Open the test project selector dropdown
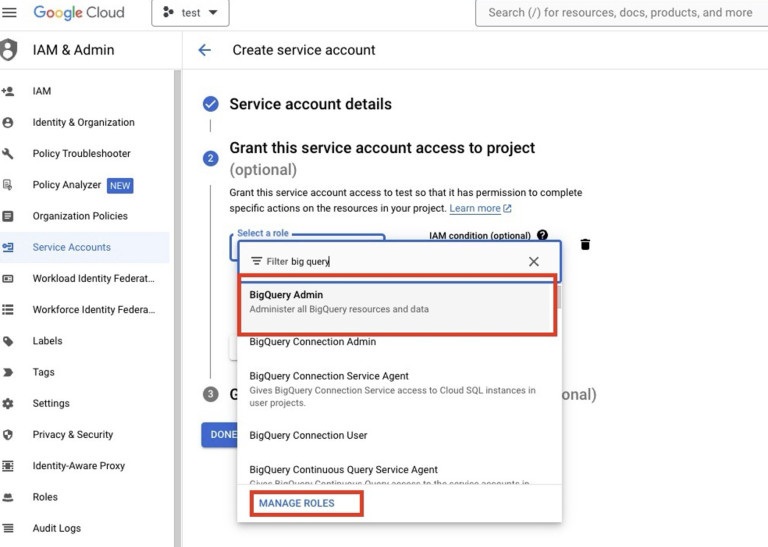The image size is (768, 547). [190, 13]
